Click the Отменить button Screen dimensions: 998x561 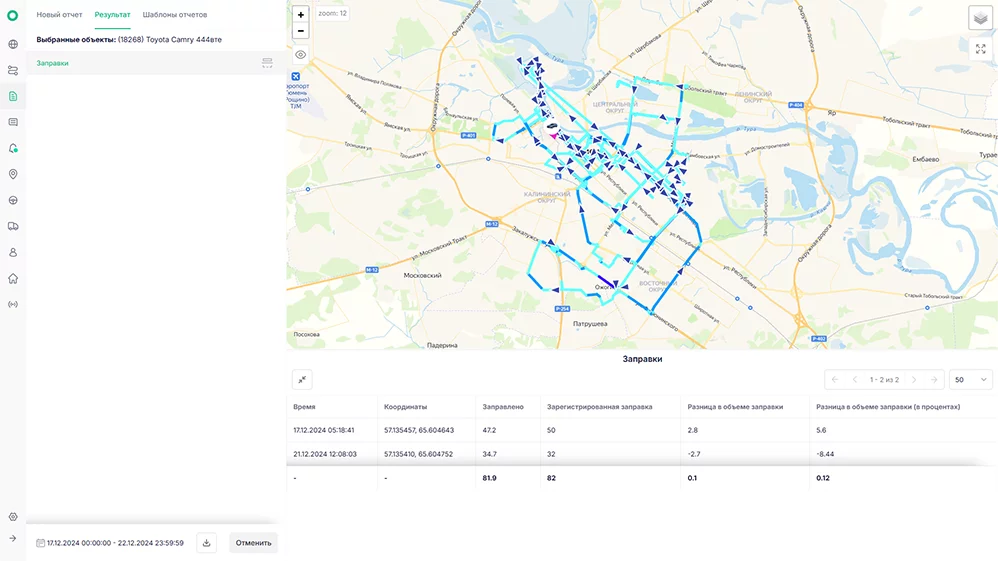click(253, 543)
